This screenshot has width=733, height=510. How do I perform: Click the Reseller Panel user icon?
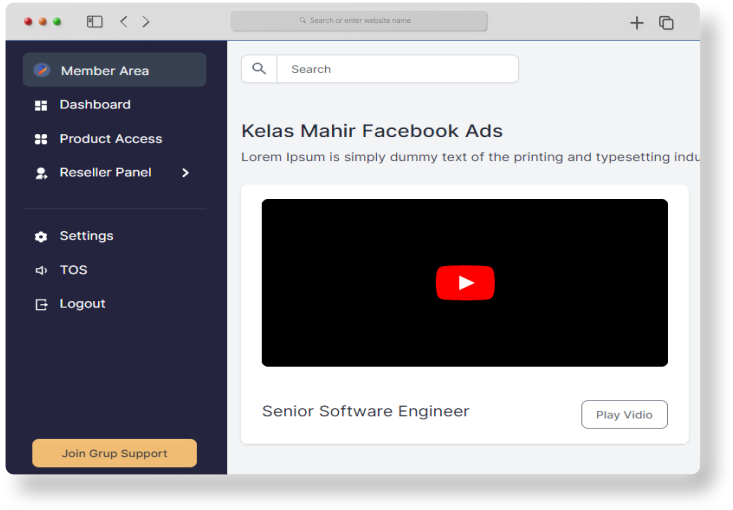click(x=41, y=173)
